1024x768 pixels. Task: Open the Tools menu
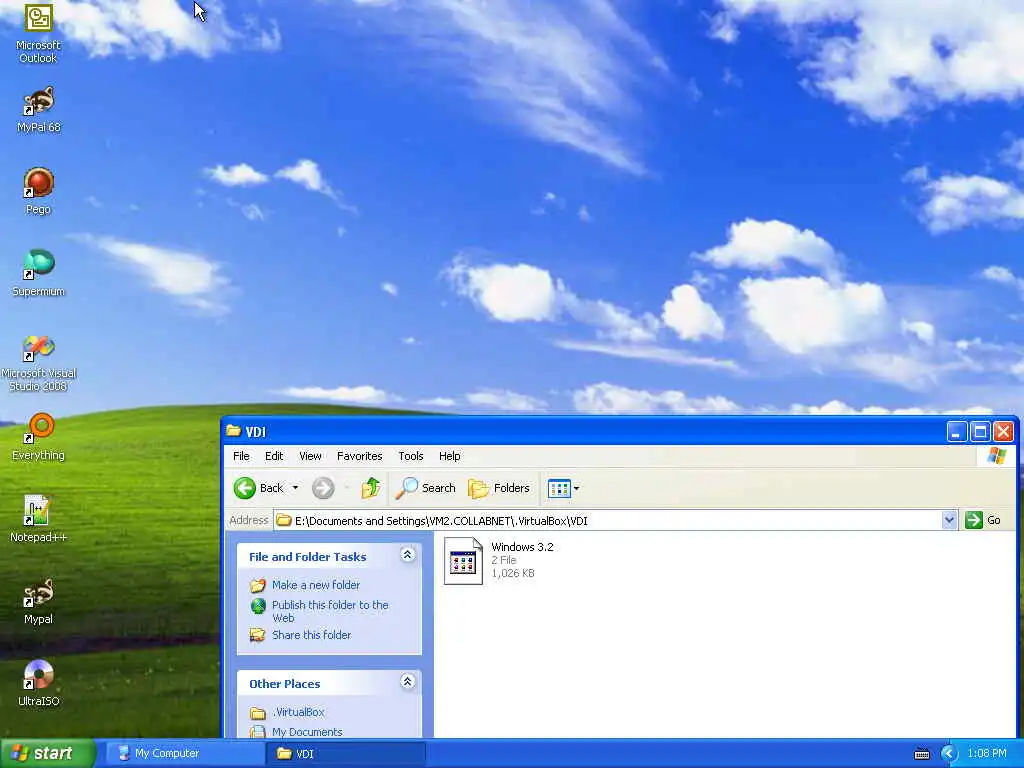(411, 456)
